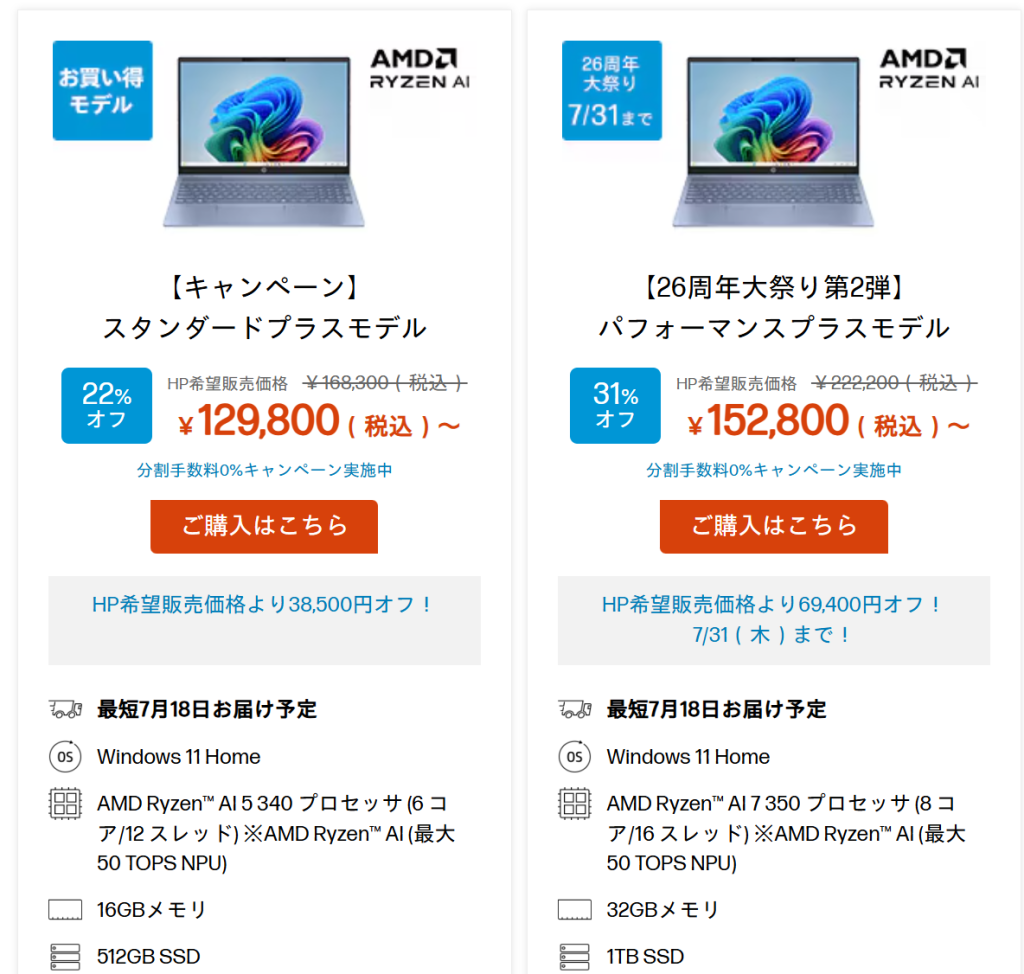Click the memory icon beside 16GBメモリ
This screenshot has width=1024, height=974.
(x=65, y=910)
